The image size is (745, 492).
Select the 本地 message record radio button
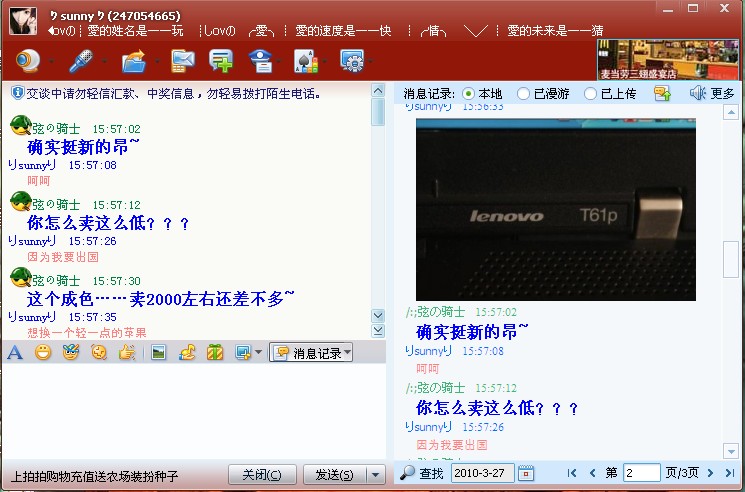[x=468, y=94]
